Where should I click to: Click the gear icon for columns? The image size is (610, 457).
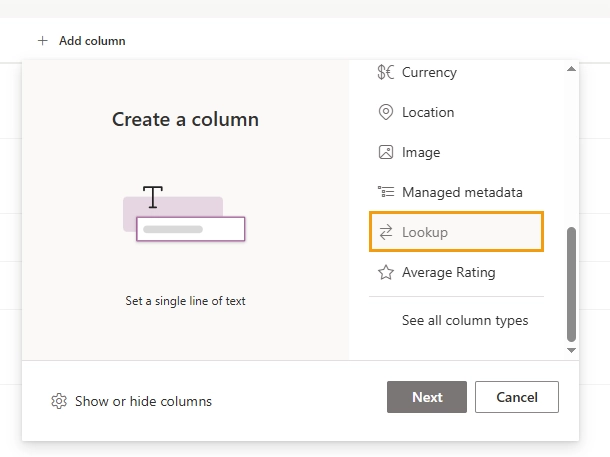(x=59, y=401)
